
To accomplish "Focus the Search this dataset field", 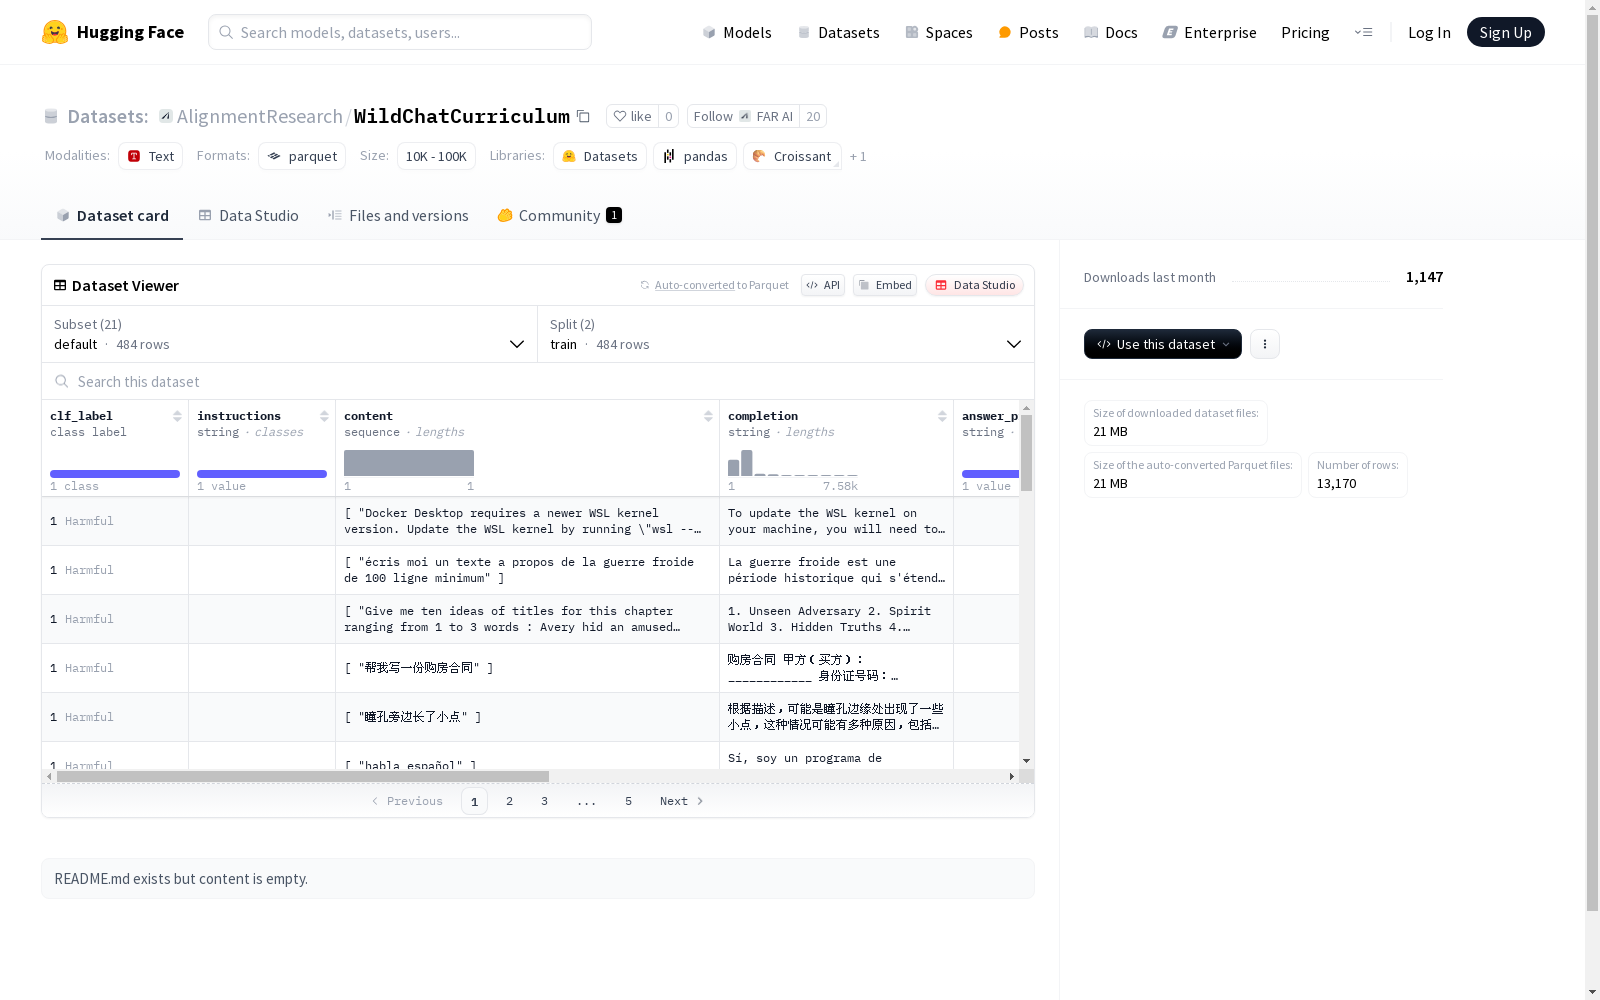I will coord(538,381).
